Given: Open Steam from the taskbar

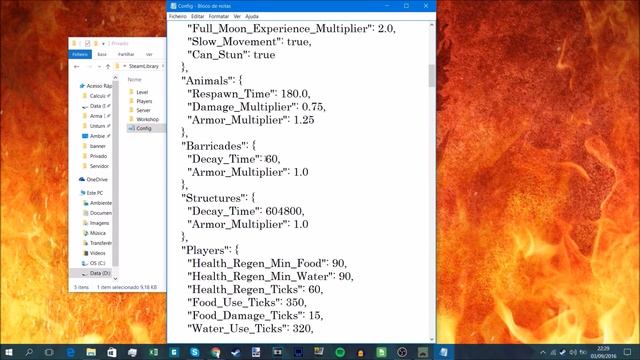Looking at the screenshot, I should (x=236, y=352).
